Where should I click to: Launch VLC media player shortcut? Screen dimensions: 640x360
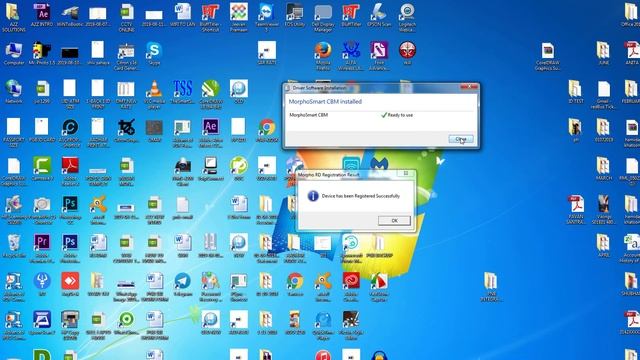pos(154,94)
